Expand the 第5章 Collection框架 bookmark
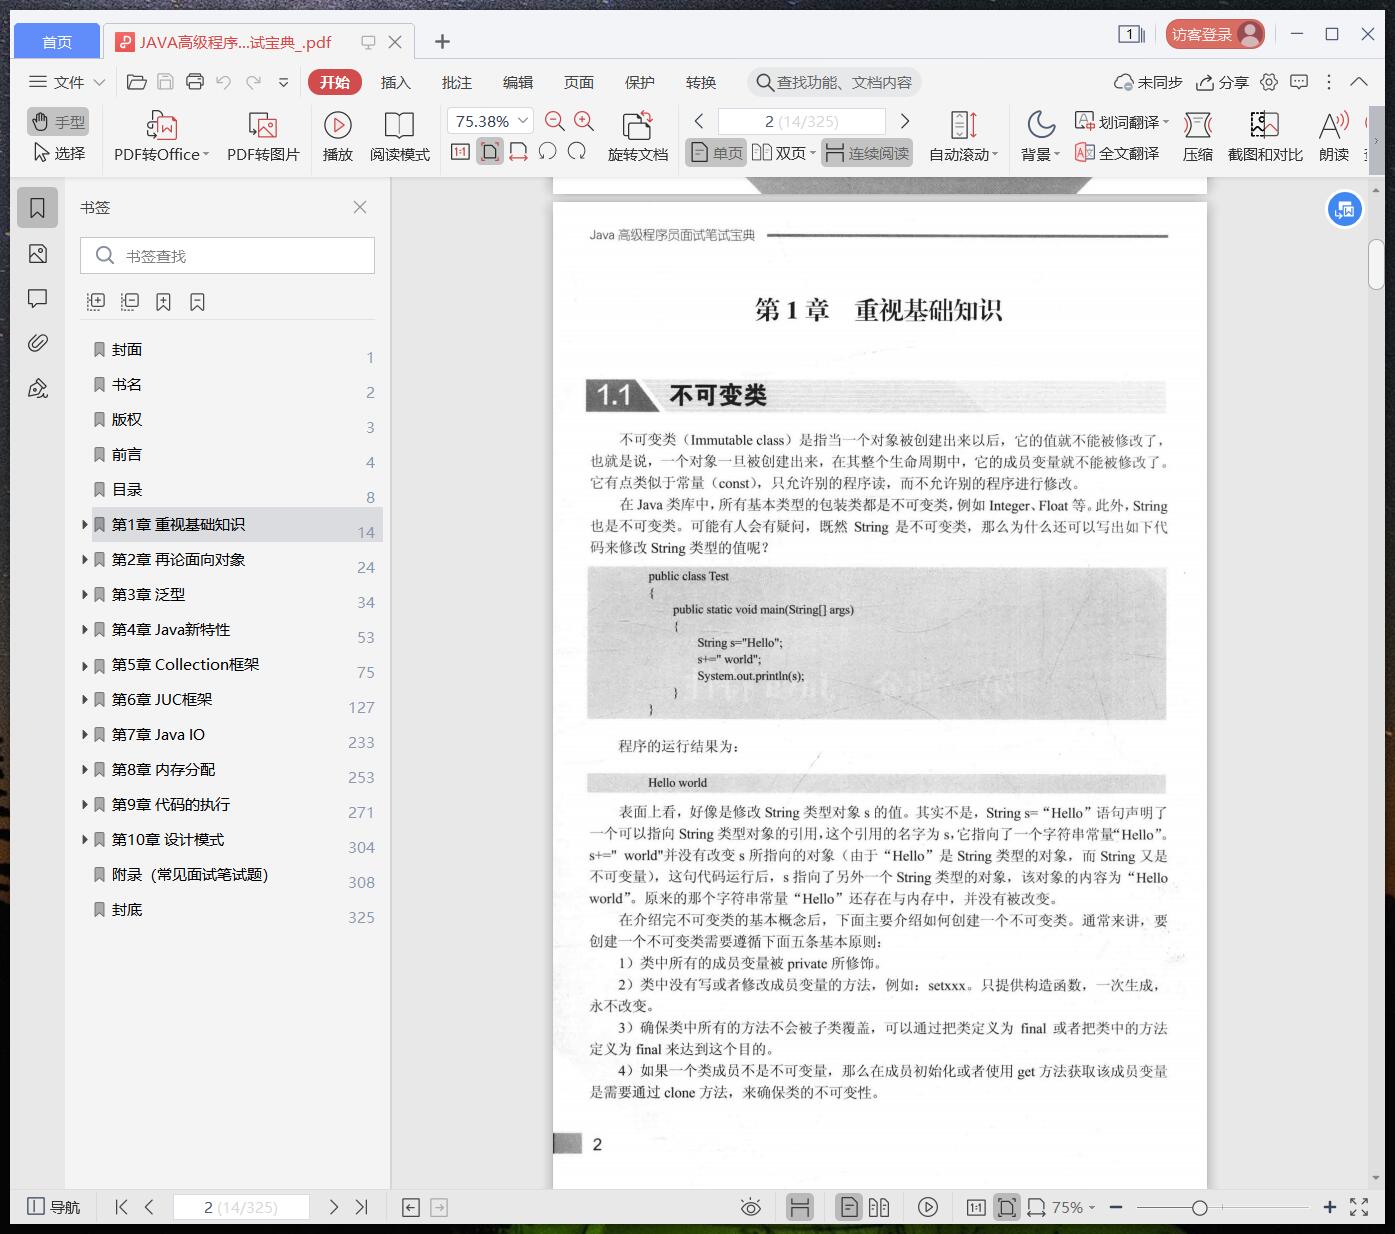The height and width of the screenshot is (1234, 1395). 84,664
